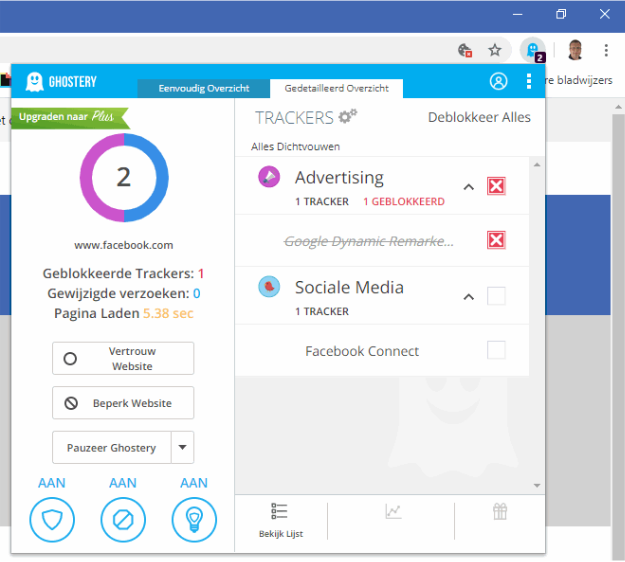Click the Geblokkeerde Trackers: 1 text
Screen dimensions: 625x562
coord(123,273)
